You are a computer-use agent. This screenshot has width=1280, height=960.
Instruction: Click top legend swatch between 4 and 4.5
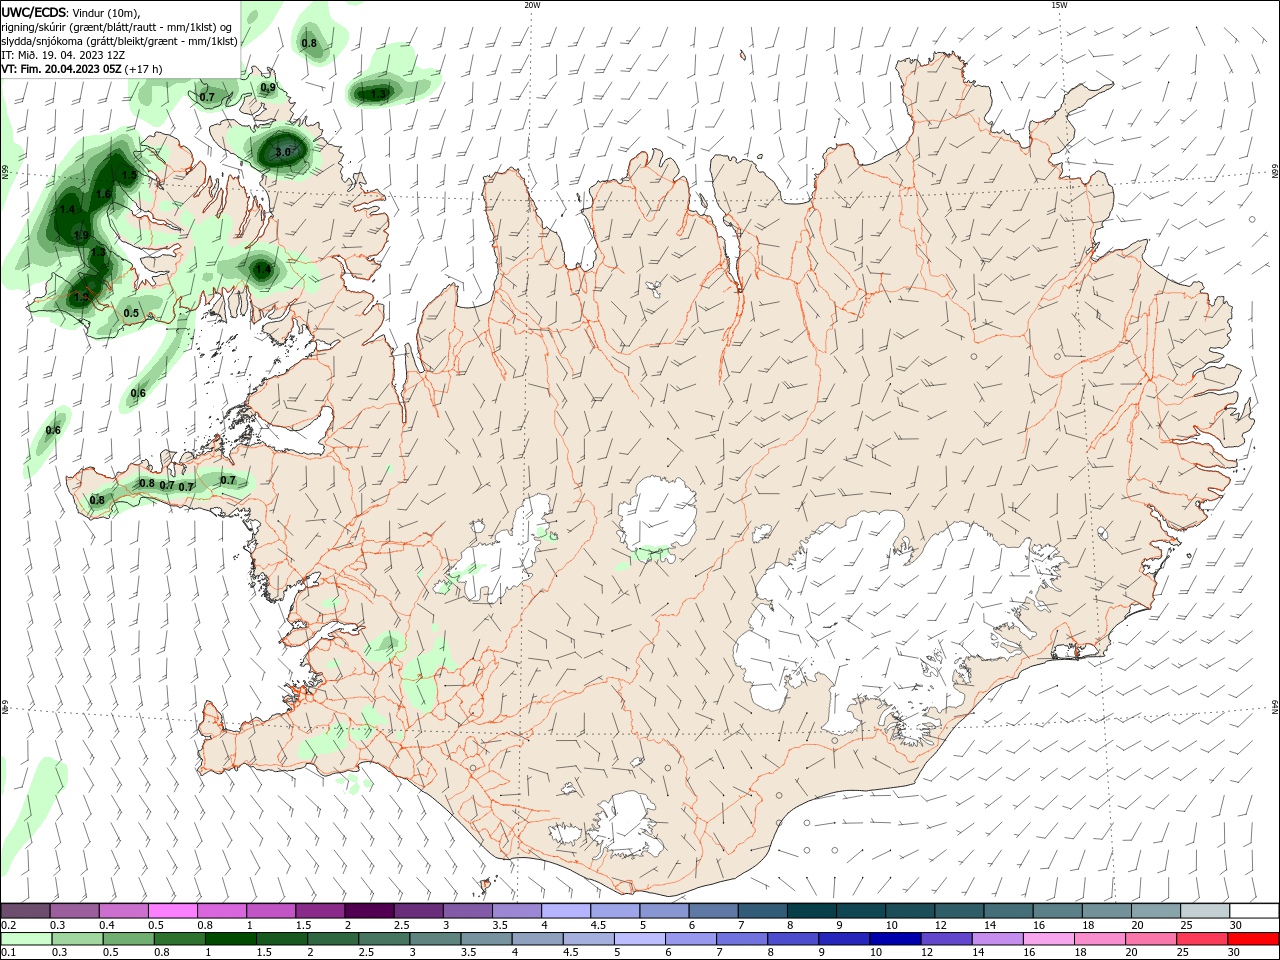pos(565,911)
